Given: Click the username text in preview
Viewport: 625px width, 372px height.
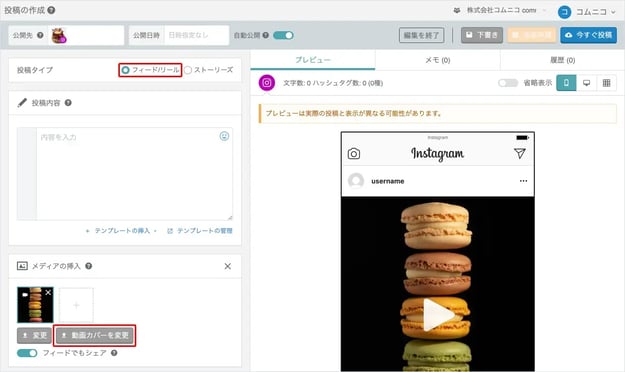Looking at the screenshot, I should pyautogui.click(x=387, y=181).
